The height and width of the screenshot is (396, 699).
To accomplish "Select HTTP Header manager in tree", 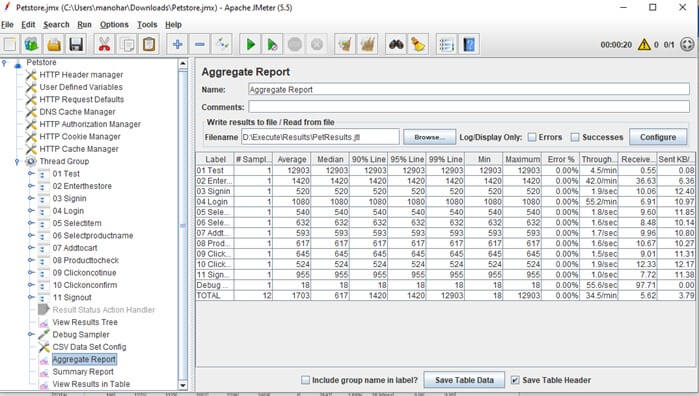I will coord(81,75).
